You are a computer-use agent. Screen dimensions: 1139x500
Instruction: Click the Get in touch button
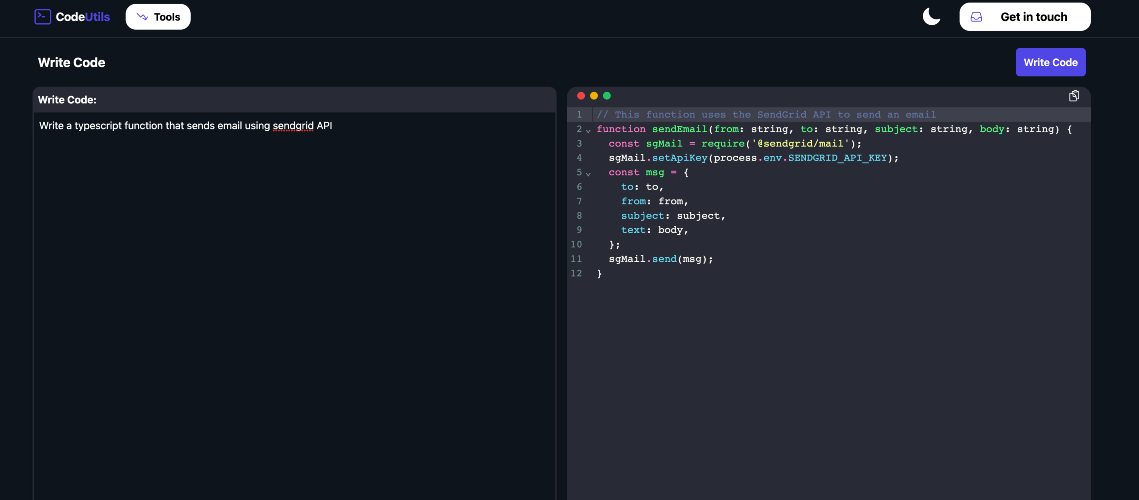1025,17
